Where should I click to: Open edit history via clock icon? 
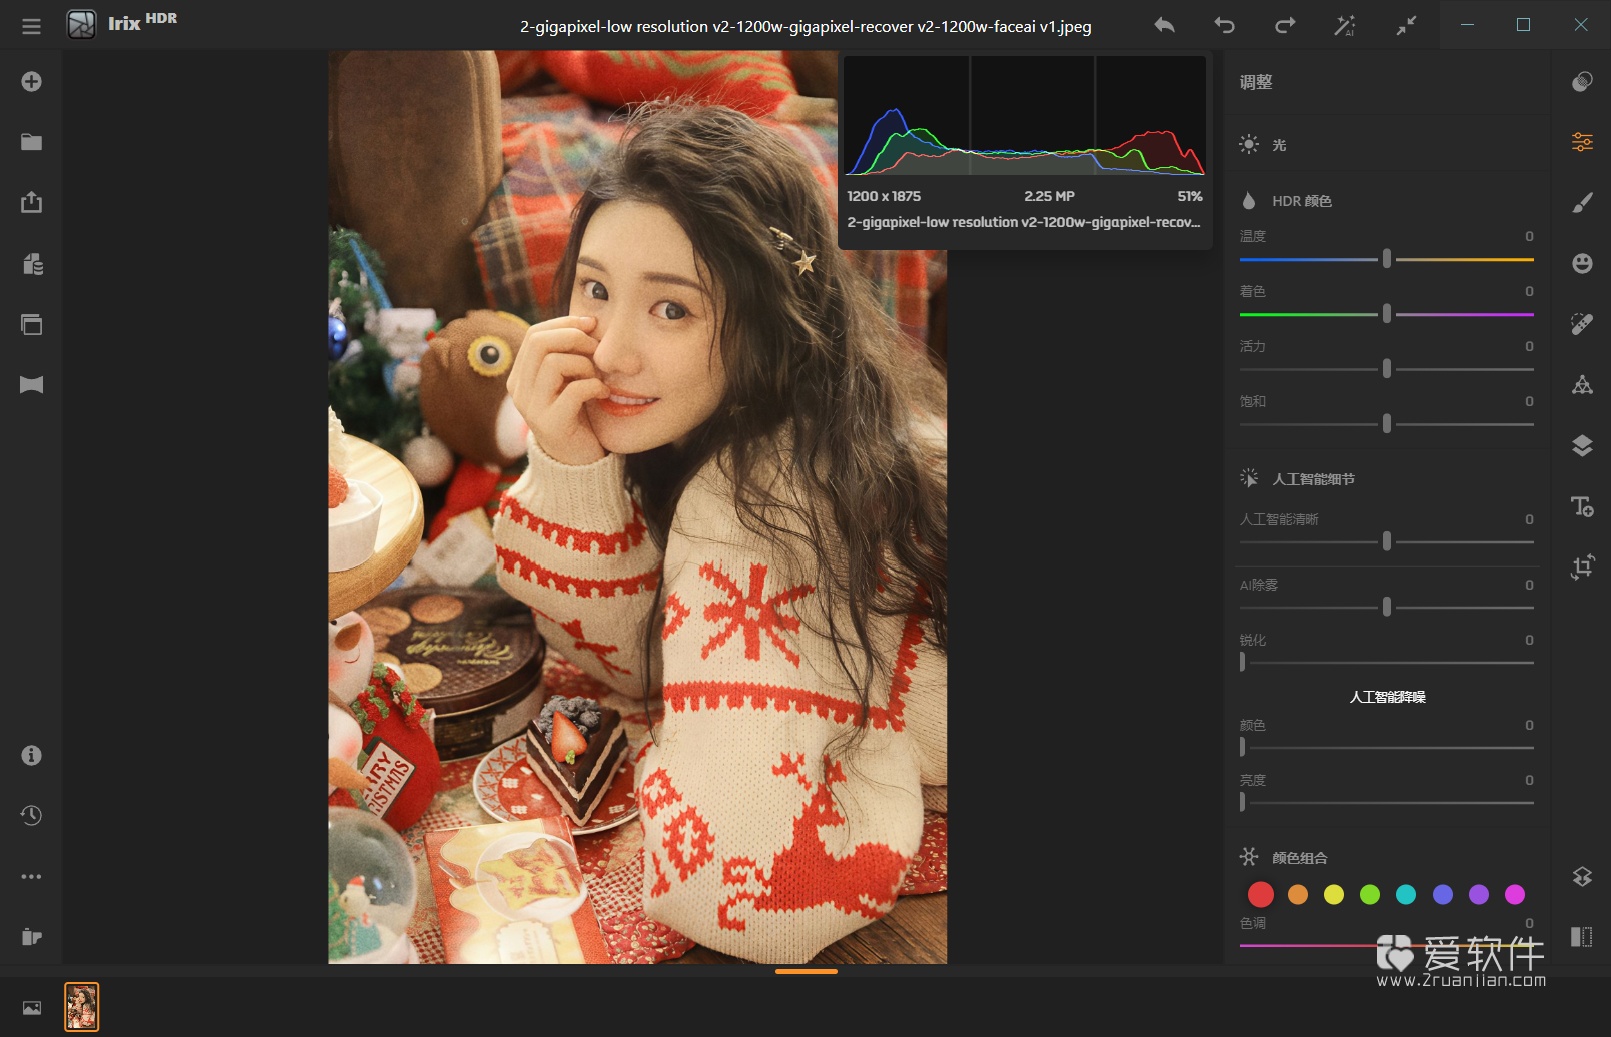31,815
